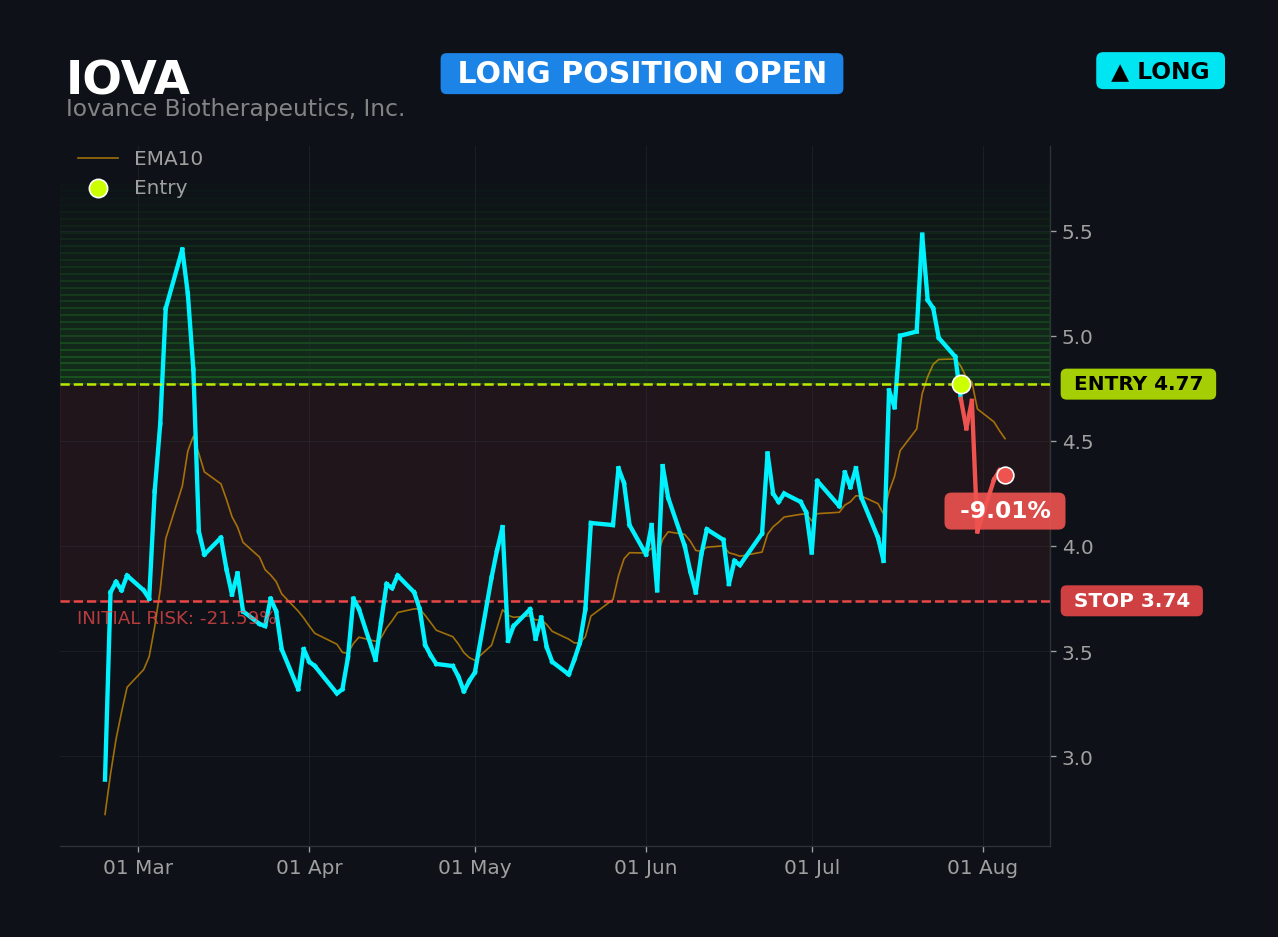Click the 4.0 price axis label
1278x937 pixels.
(x=1078, y=547)
